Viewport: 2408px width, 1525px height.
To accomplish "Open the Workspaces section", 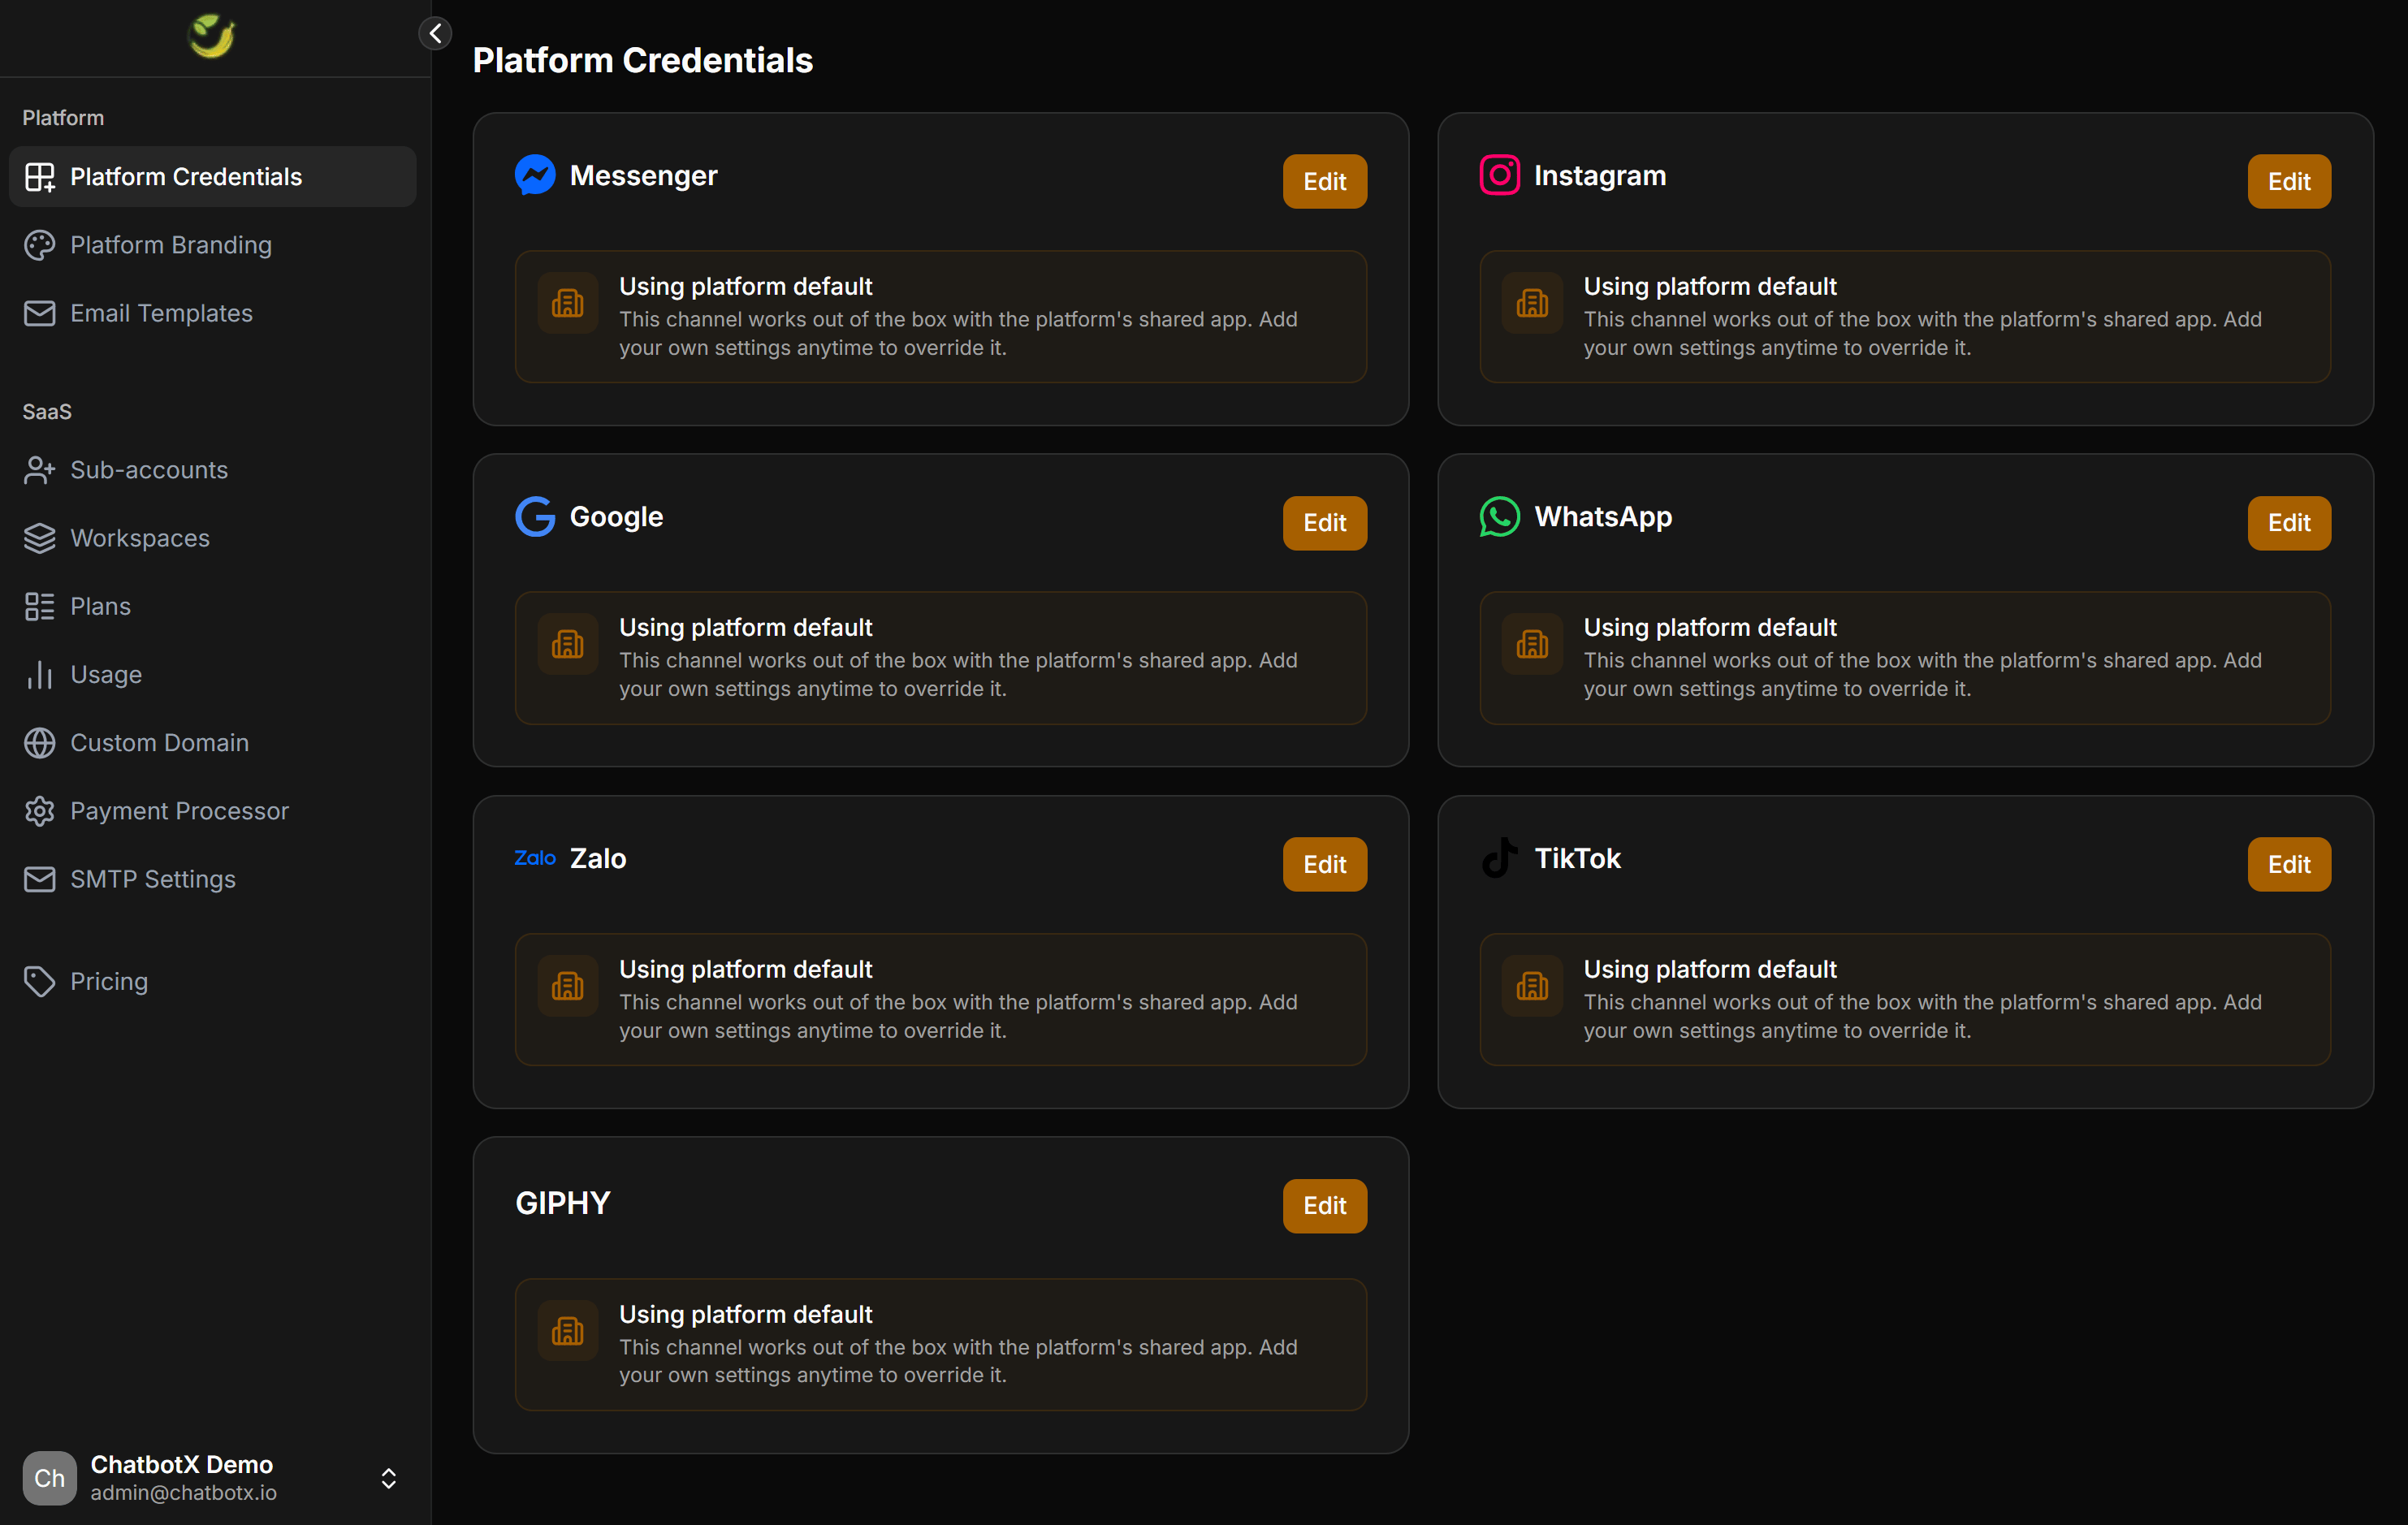I will (213, 538).
